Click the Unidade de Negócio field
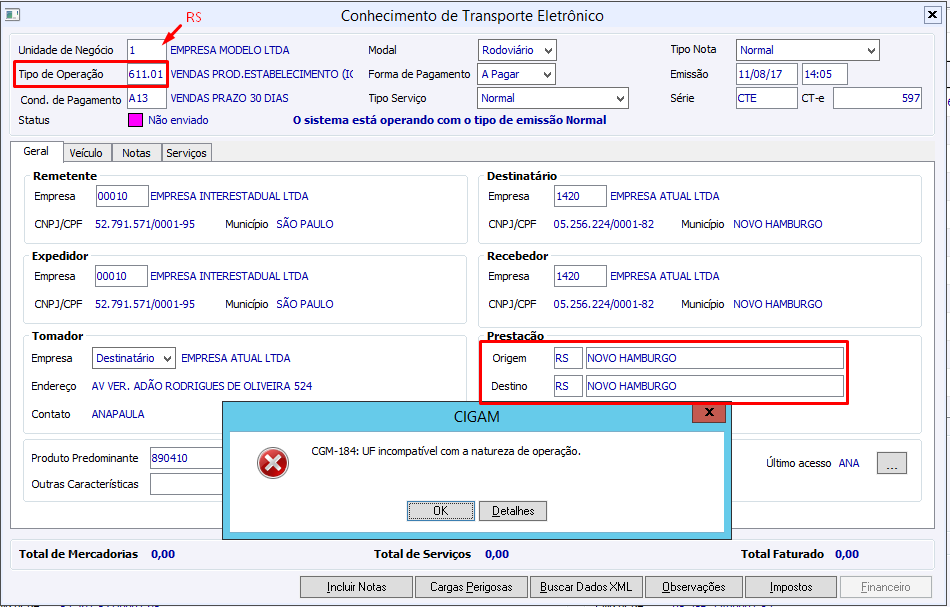Screen dimensions: 950x607 (146, 50)
